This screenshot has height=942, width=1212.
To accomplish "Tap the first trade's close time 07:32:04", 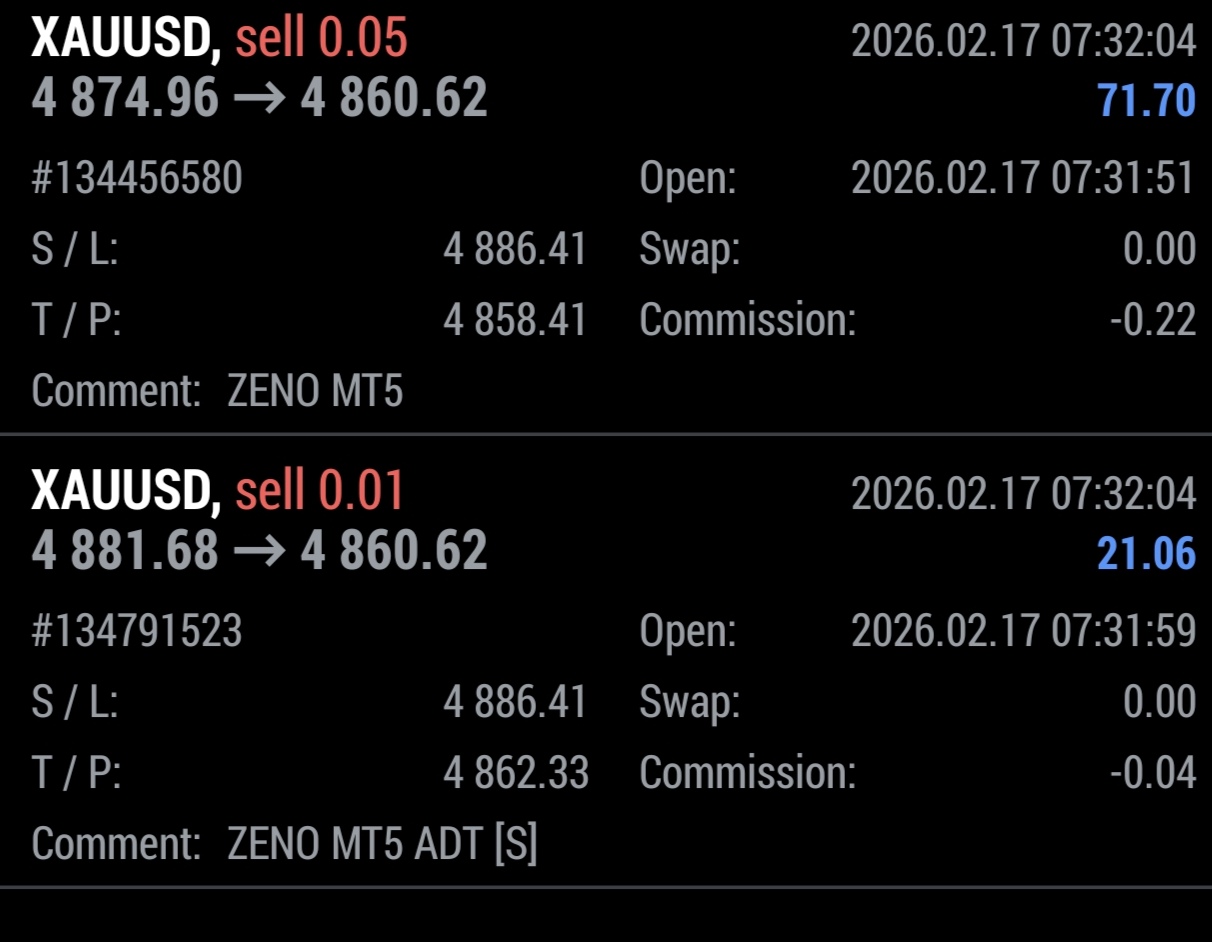I will 1024,41.
